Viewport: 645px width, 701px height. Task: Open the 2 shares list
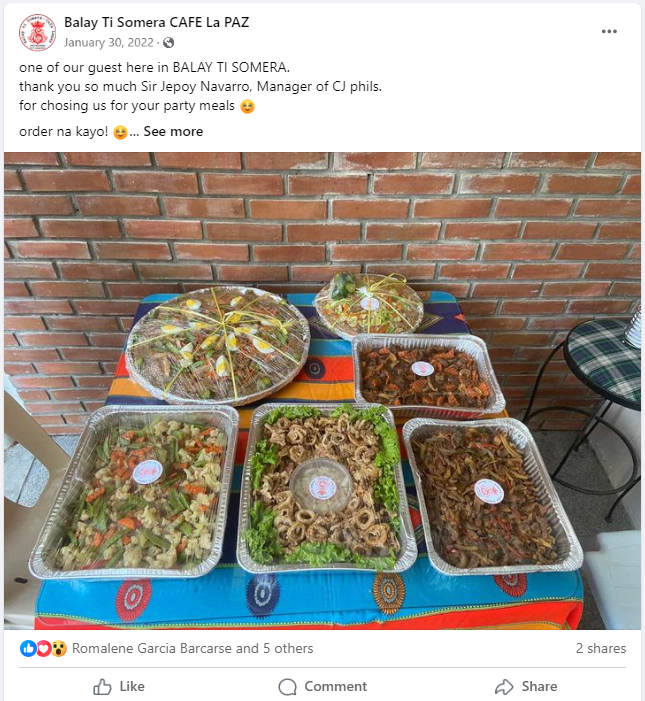pos(601,648)
